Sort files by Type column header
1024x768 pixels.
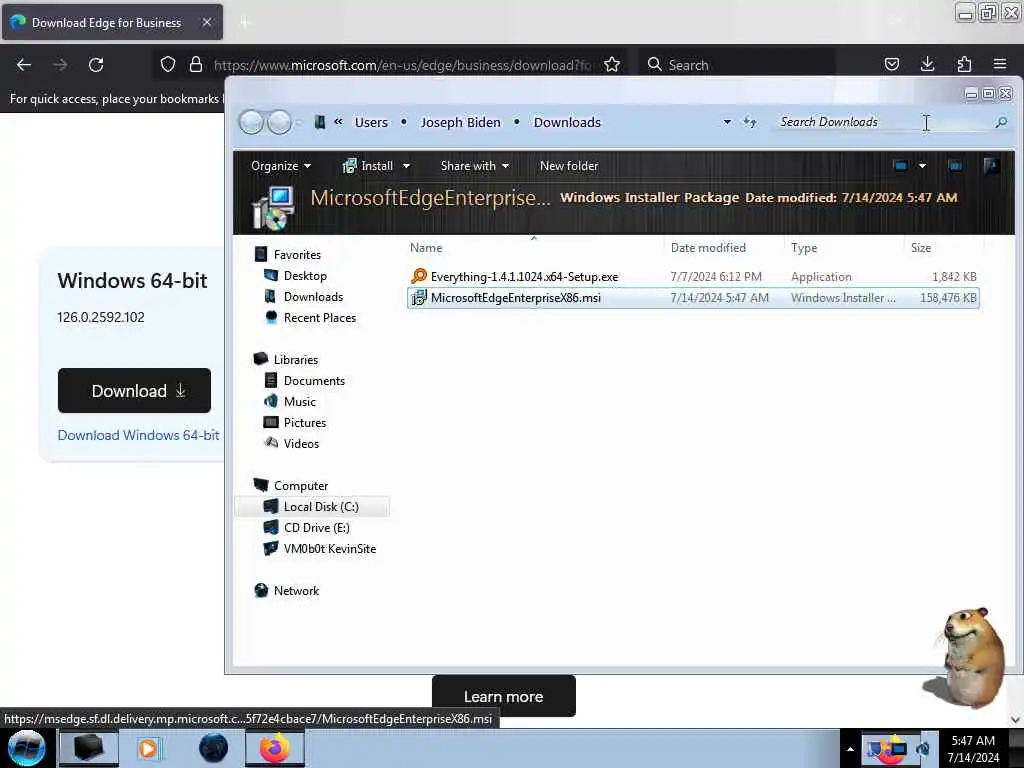pyautogui.click(x=804, y=248)
